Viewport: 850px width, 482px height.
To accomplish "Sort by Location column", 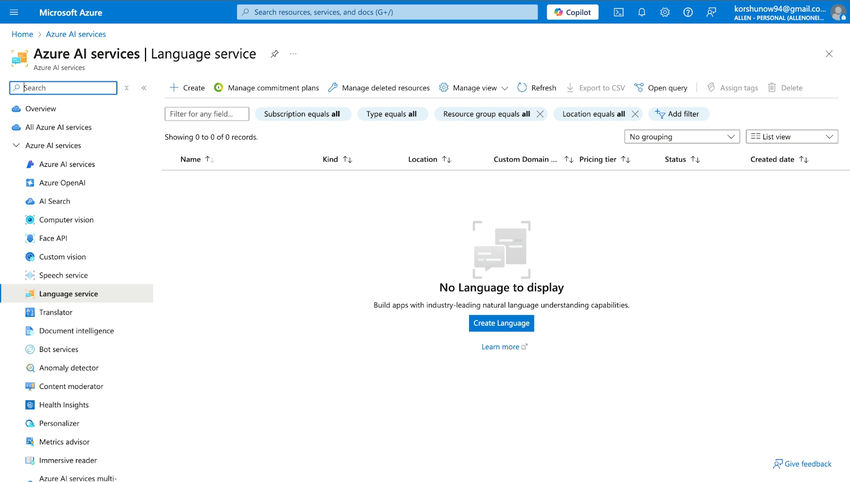I will (429, 159).
